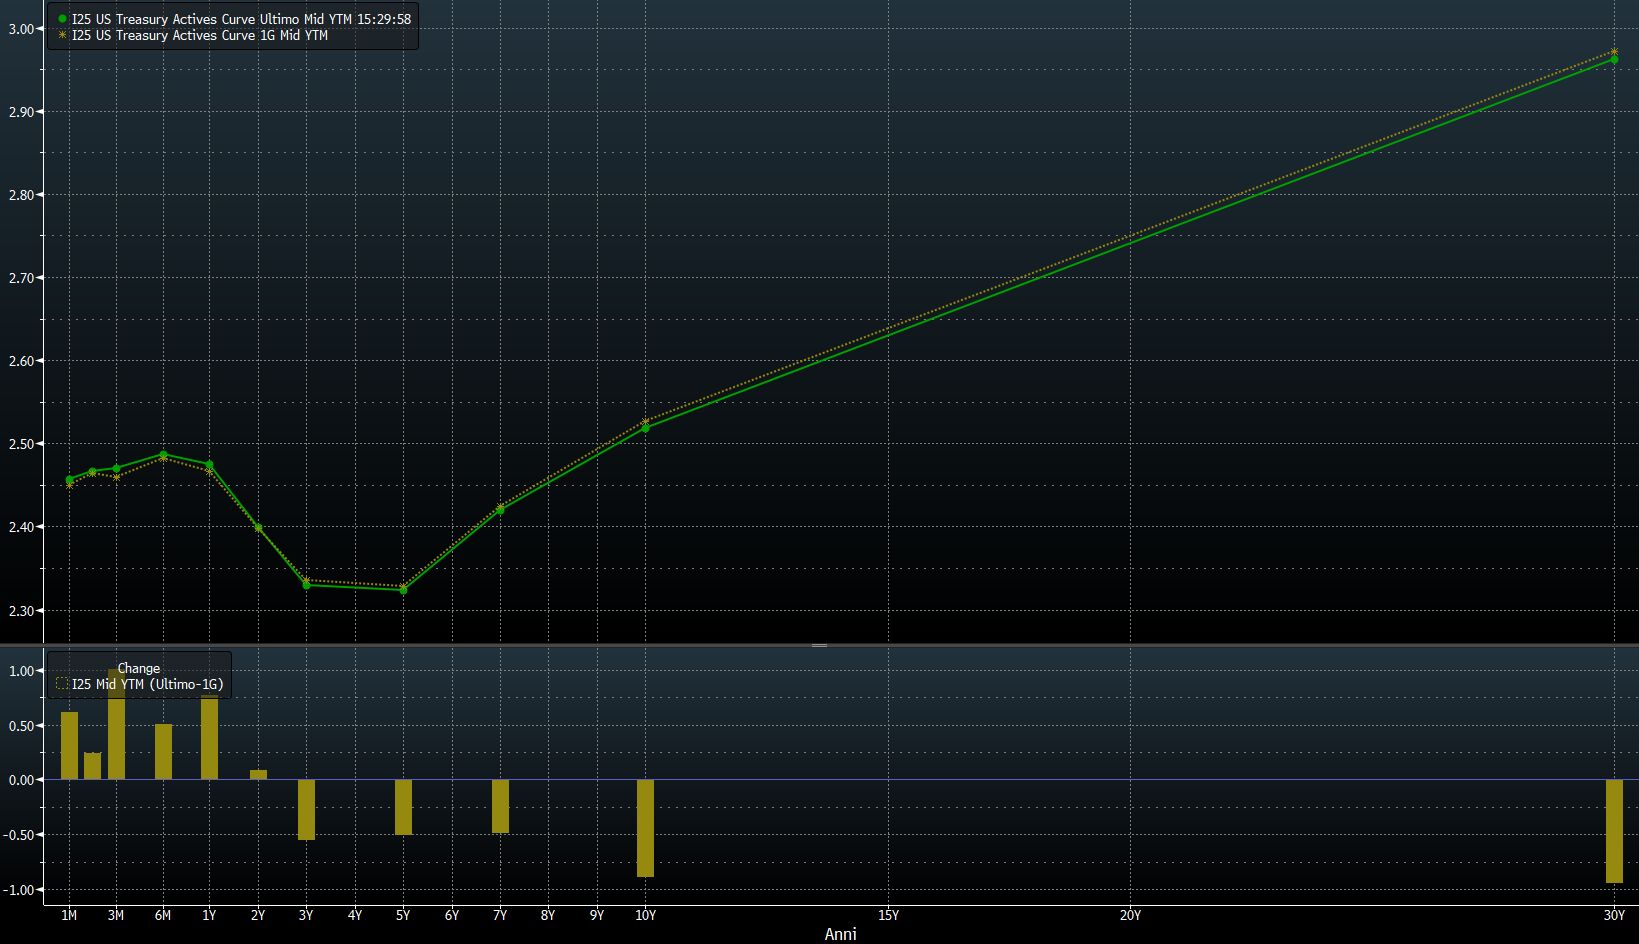Click the '3M' x-axis label
This screenshot has height=944, width=1639.
[116, 915]
